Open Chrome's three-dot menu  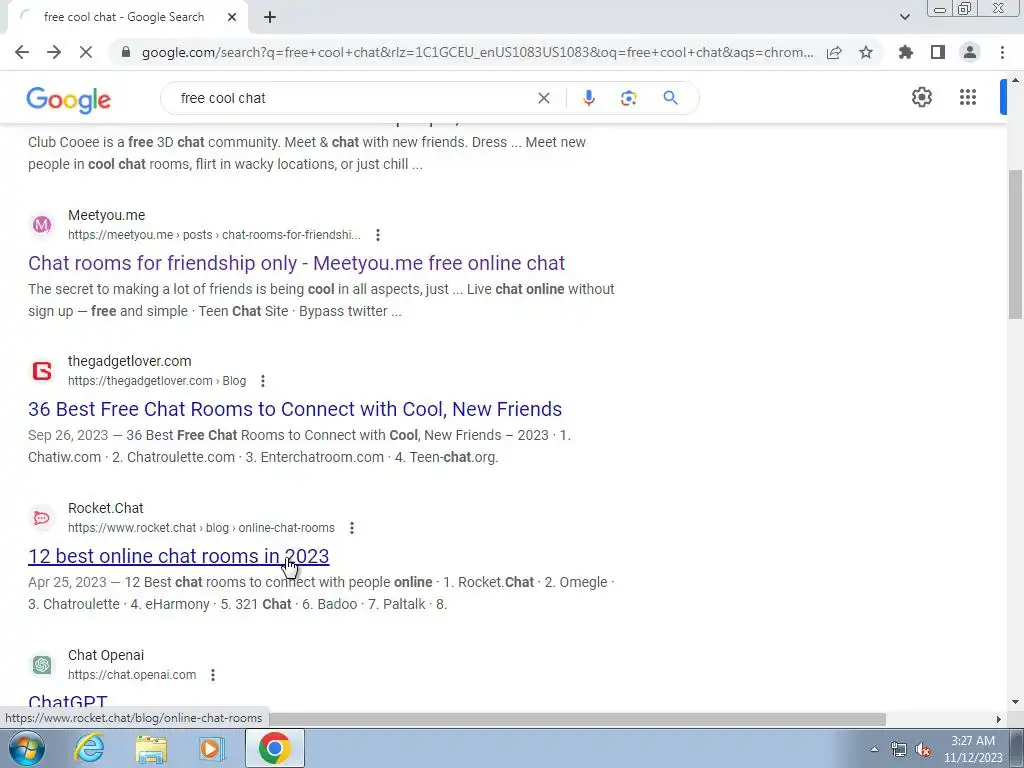[1002, 52]
